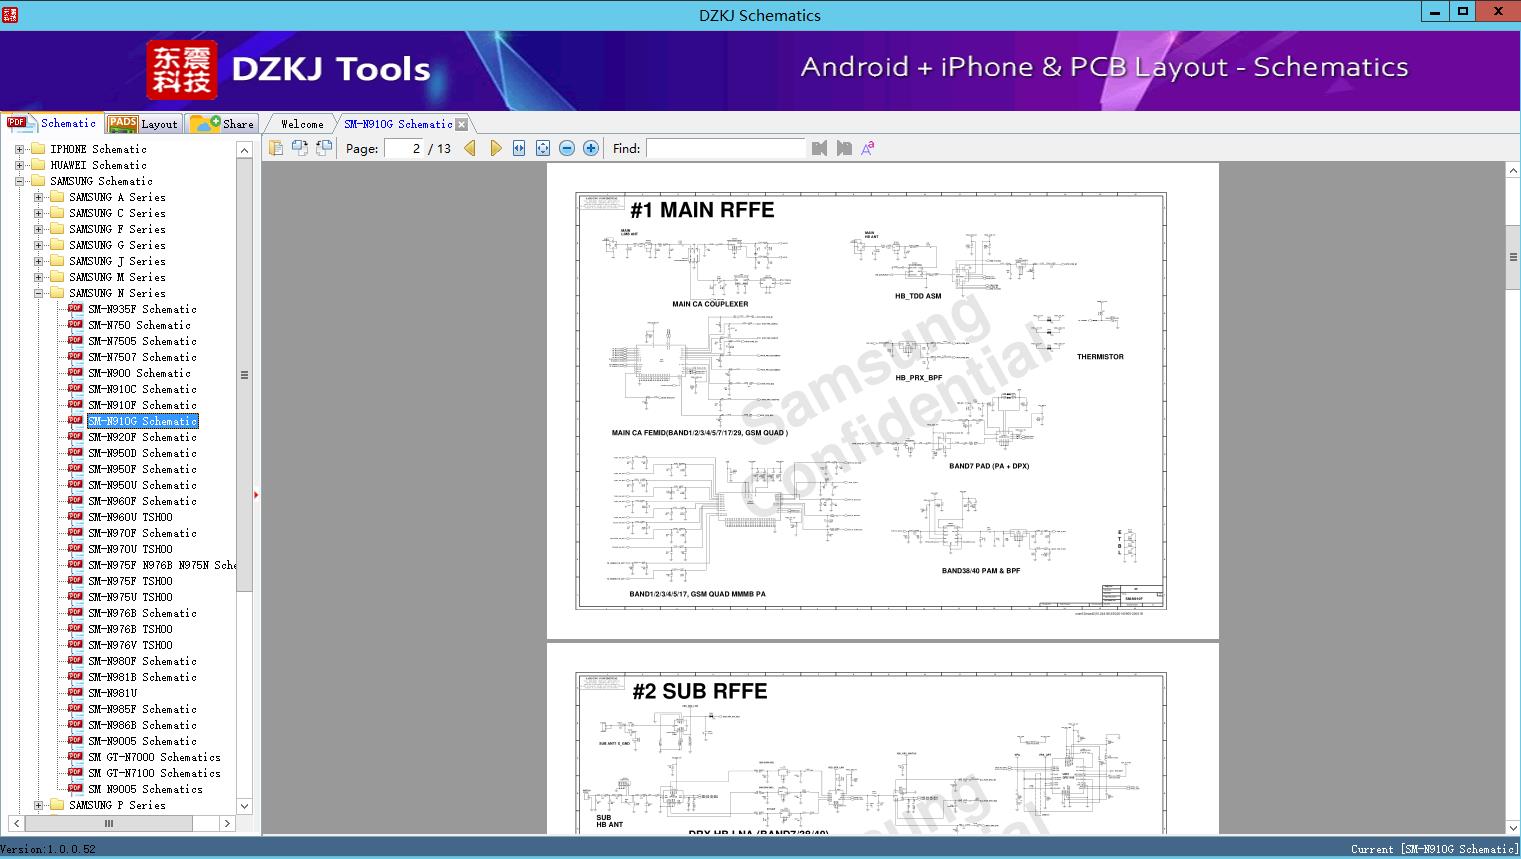
Task: Toggle the match case icon beside Find
Action: (868, 148)
